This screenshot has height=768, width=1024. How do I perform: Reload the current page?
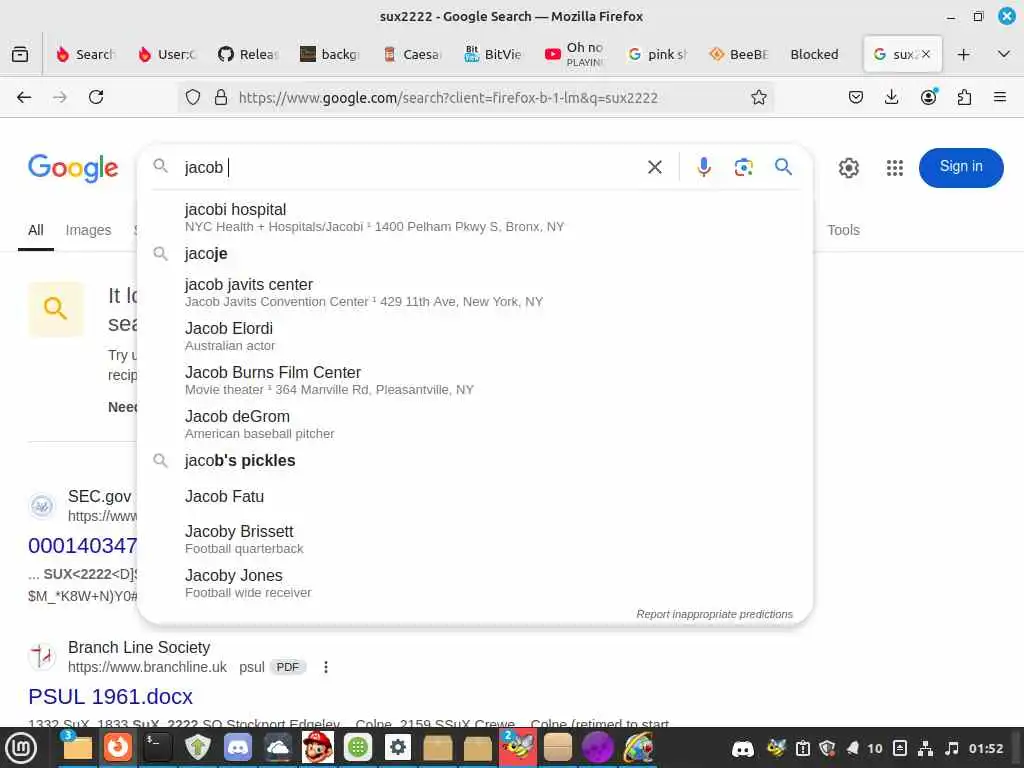96,97
